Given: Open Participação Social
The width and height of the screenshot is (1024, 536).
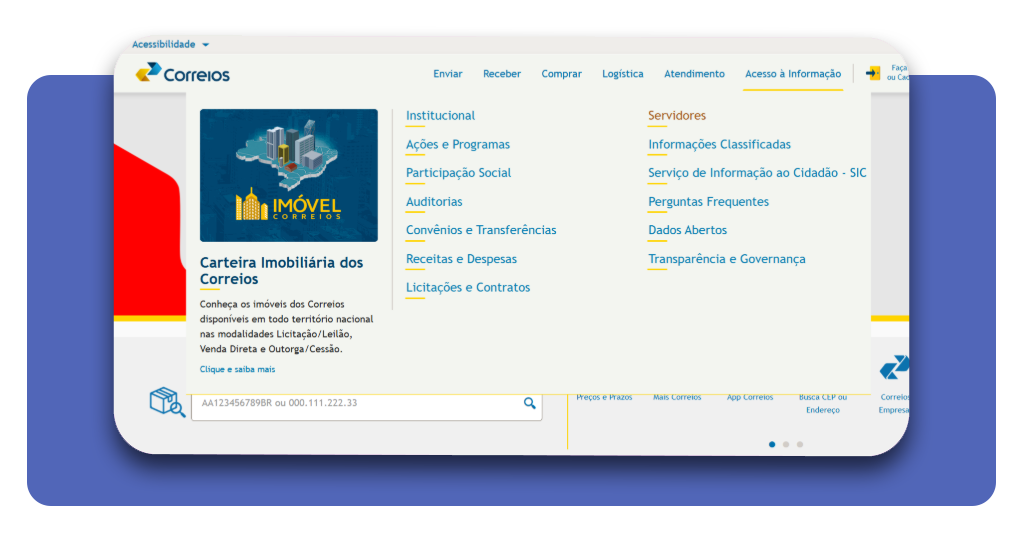Looking at the screenshot, I should tap(458, 173).
